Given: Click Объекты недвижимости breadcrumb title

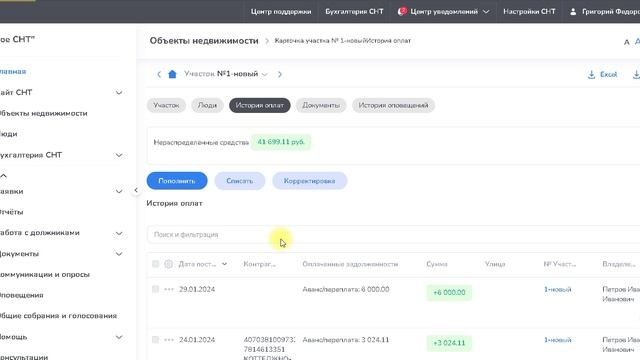Looking at the screenshot, I should point(204,41).
